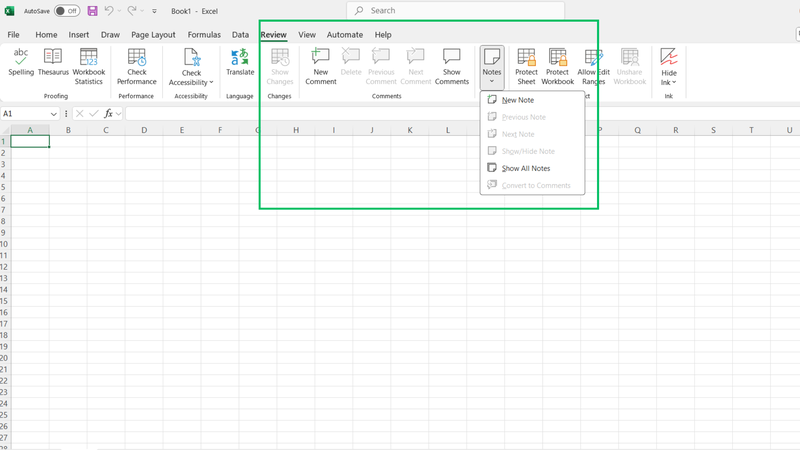This screenshot has width=800, height=450.
Task: Open the File tab
Action: pos(13,35)
